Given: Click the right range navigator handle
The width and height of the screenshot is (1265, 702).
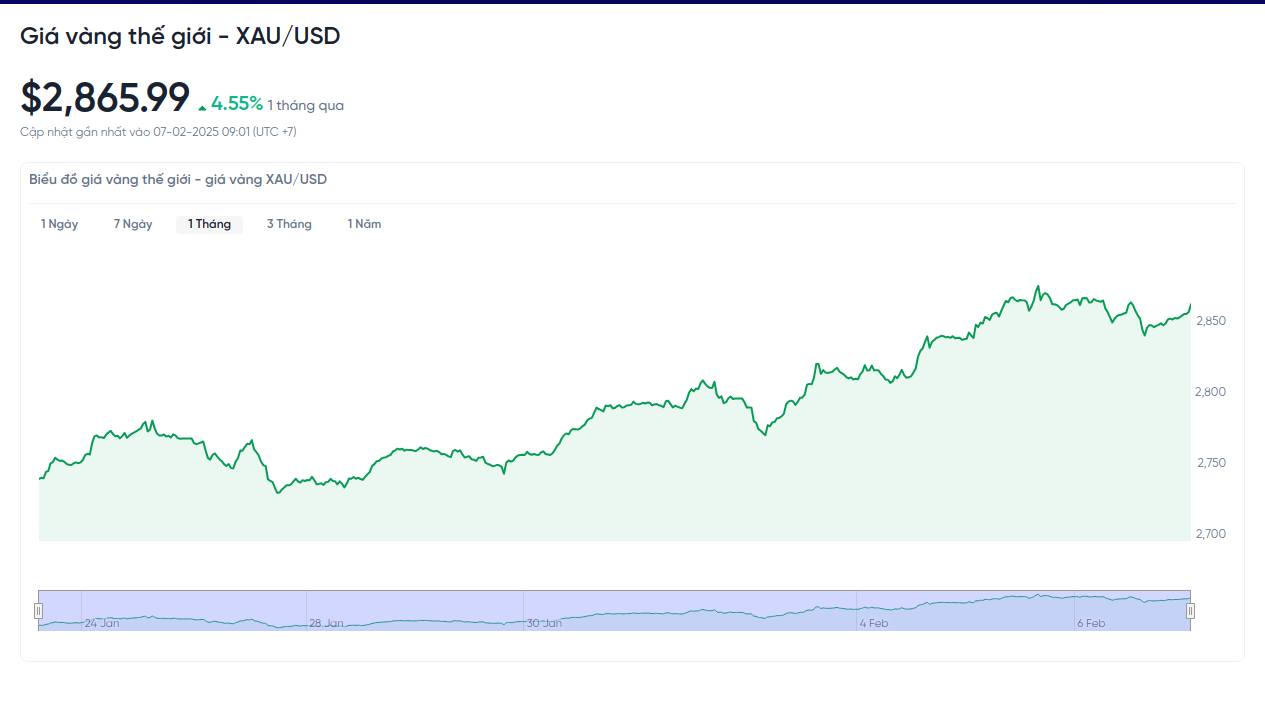Looking at the screenshot, I should (1191, 611).
